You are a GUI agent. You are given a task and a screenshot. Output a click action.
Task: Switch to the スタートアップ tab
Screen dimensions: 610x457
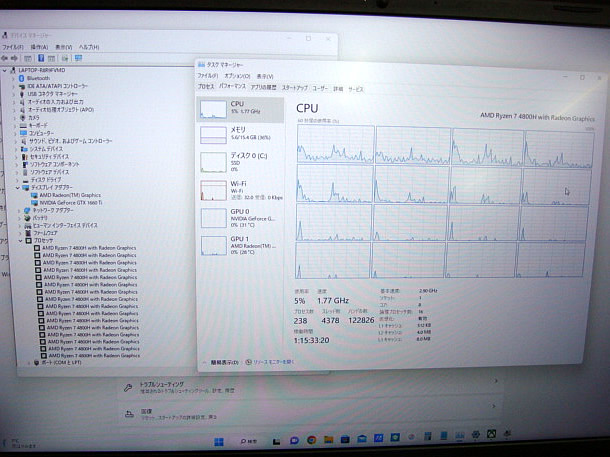(x=294, y=88)
